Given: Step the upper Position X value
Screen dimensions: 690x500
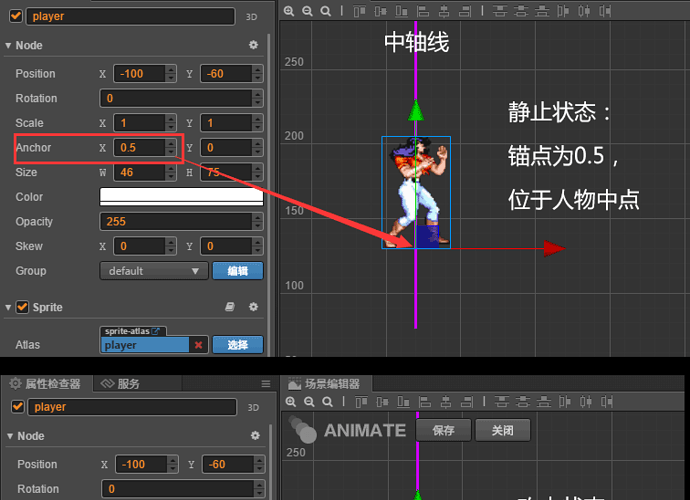Looking at the screenshot, I should pyautogui.click(x=171, y=74).
